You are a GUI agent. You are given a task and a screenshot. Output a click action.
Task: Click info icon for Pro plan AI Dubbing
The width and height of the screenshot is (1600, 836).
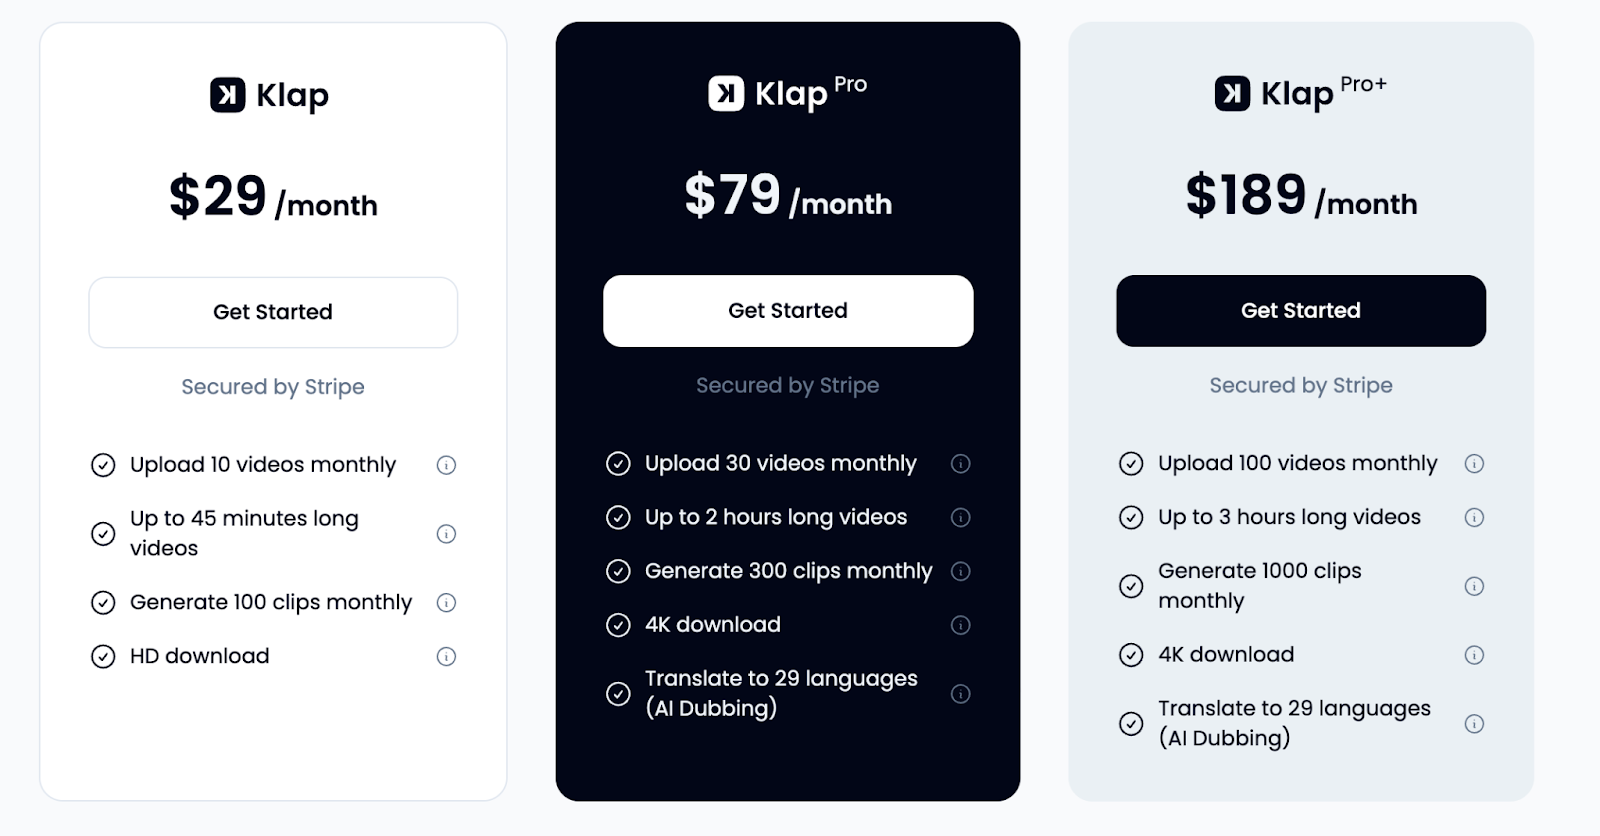tap(960, 694)
